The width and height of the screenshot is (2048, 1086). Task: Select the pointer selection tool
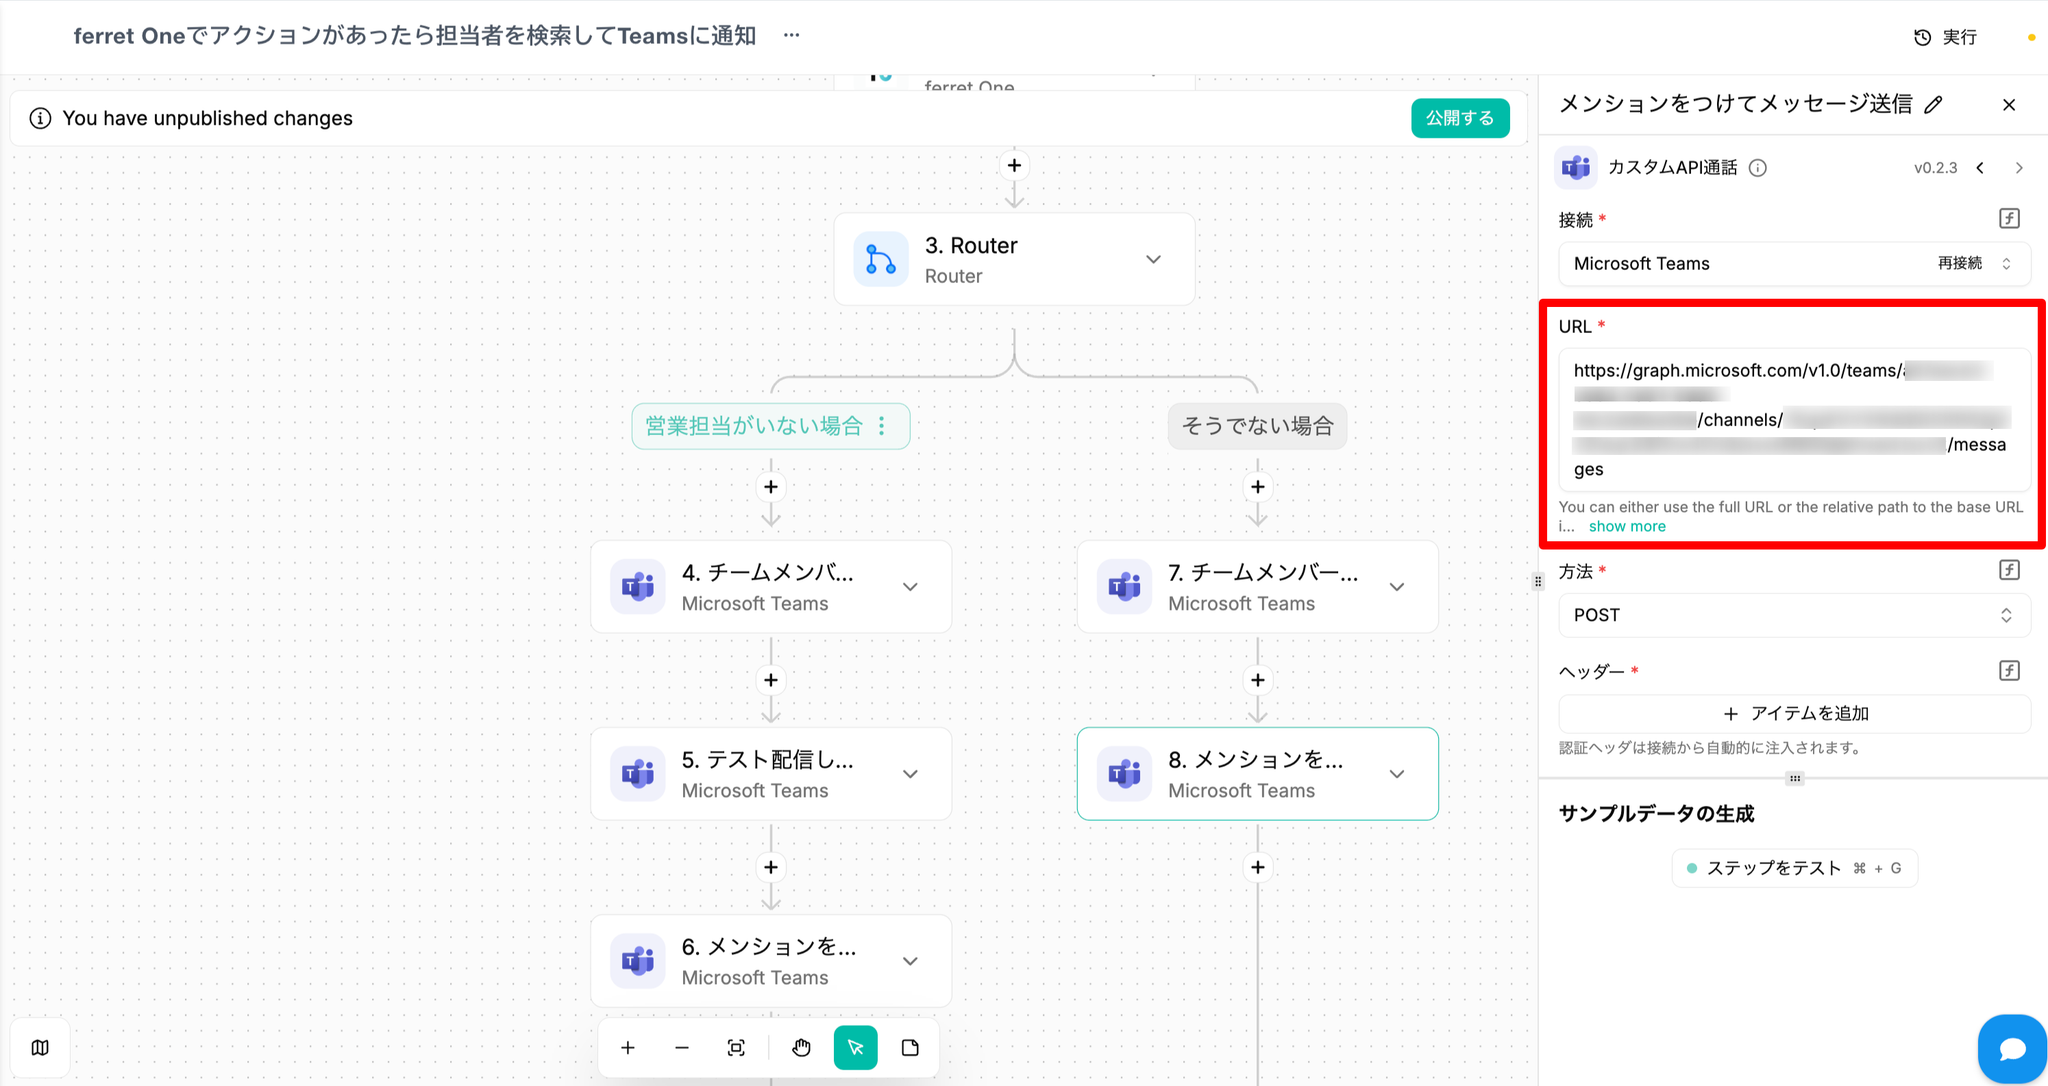click(855, 1048)
